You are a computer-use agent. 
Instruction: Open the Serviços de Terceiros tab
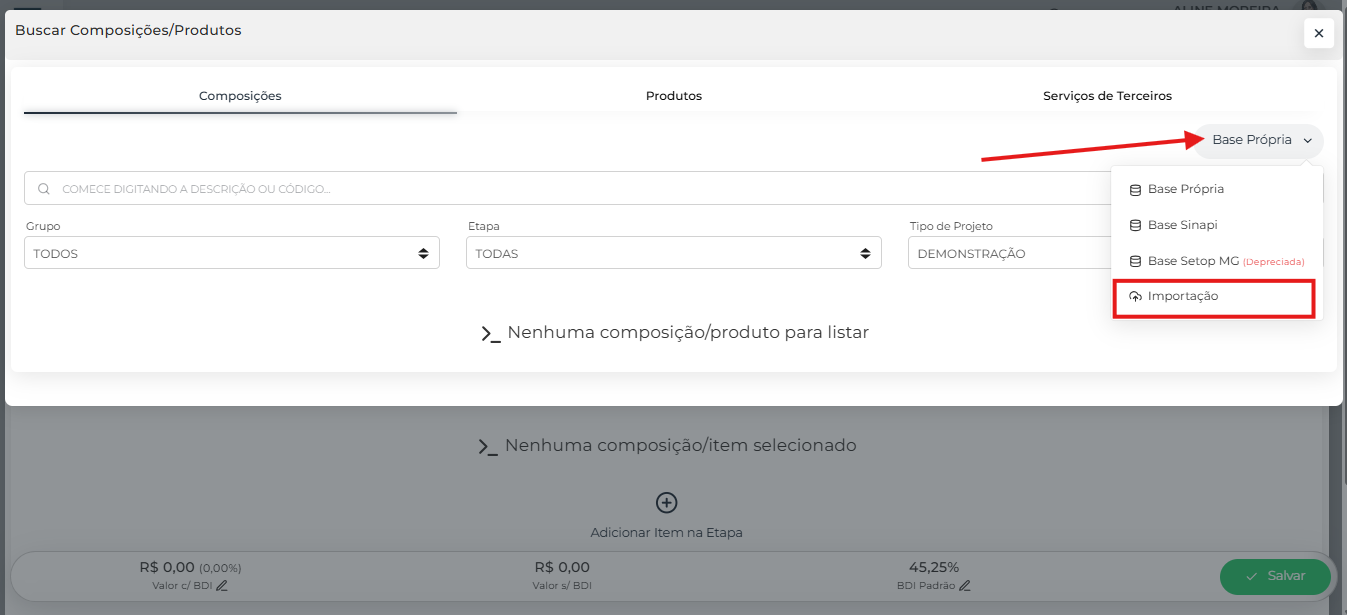coord(1106,96)
